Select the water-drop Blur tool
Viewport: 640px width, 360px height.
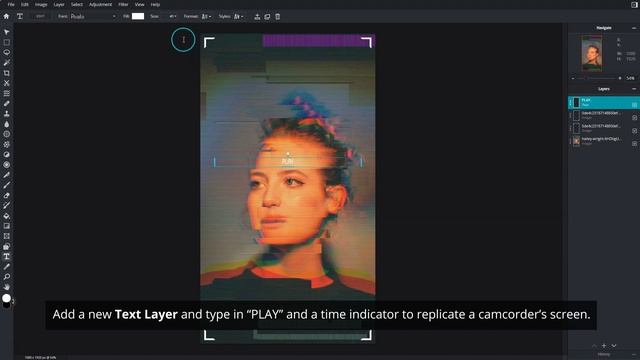coord(7,124)
